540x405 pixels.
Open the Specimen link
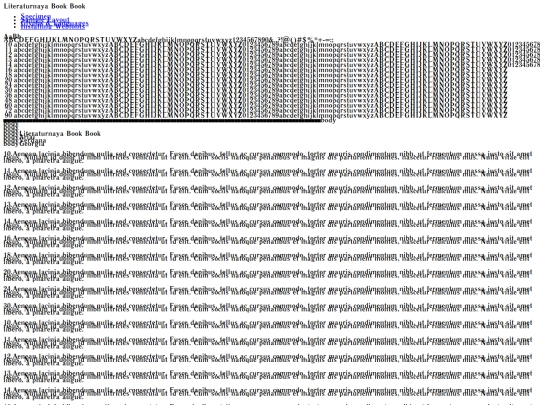click(36, 16)
